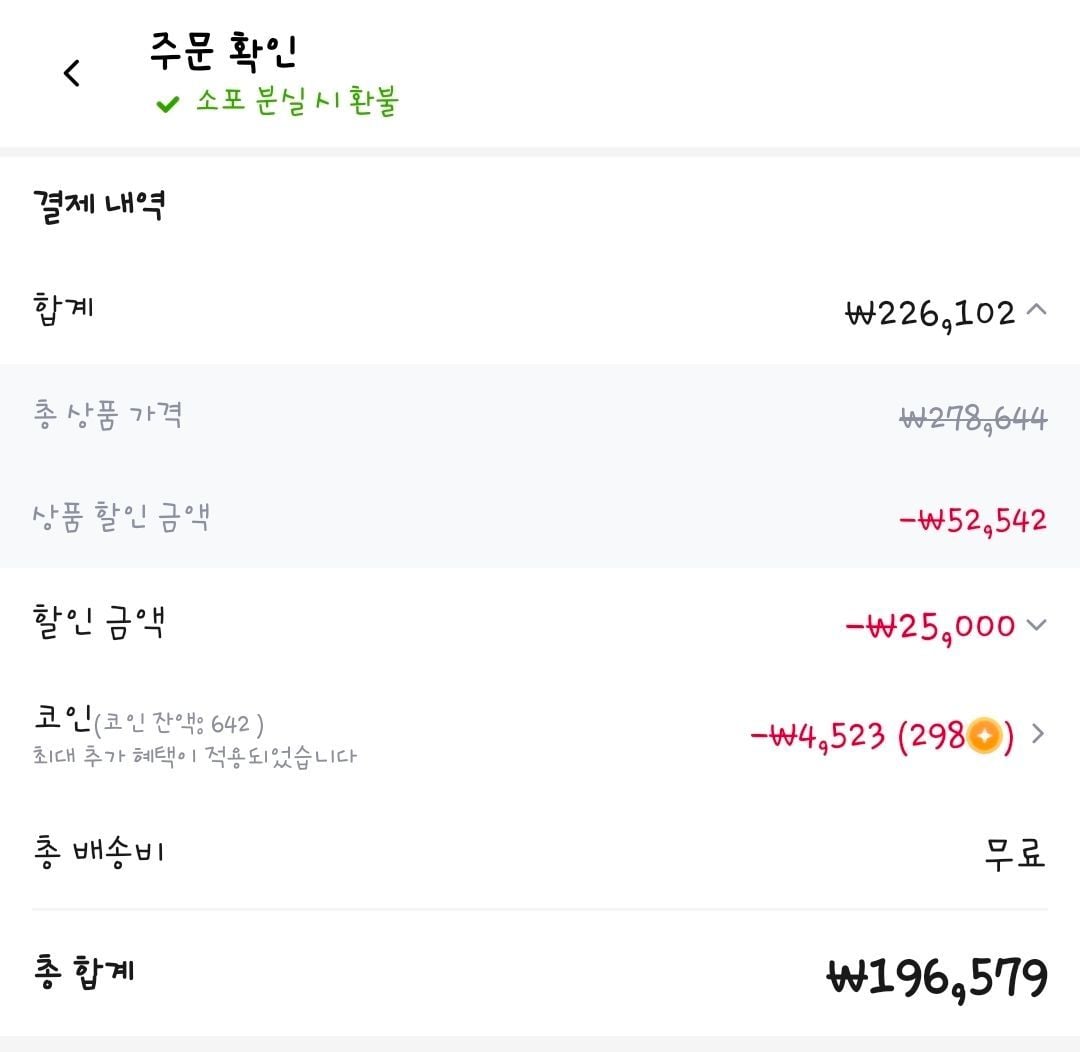Collapse the 합계 details chevron
The image size is (1080, 1052).
[x=1037, y=311]
